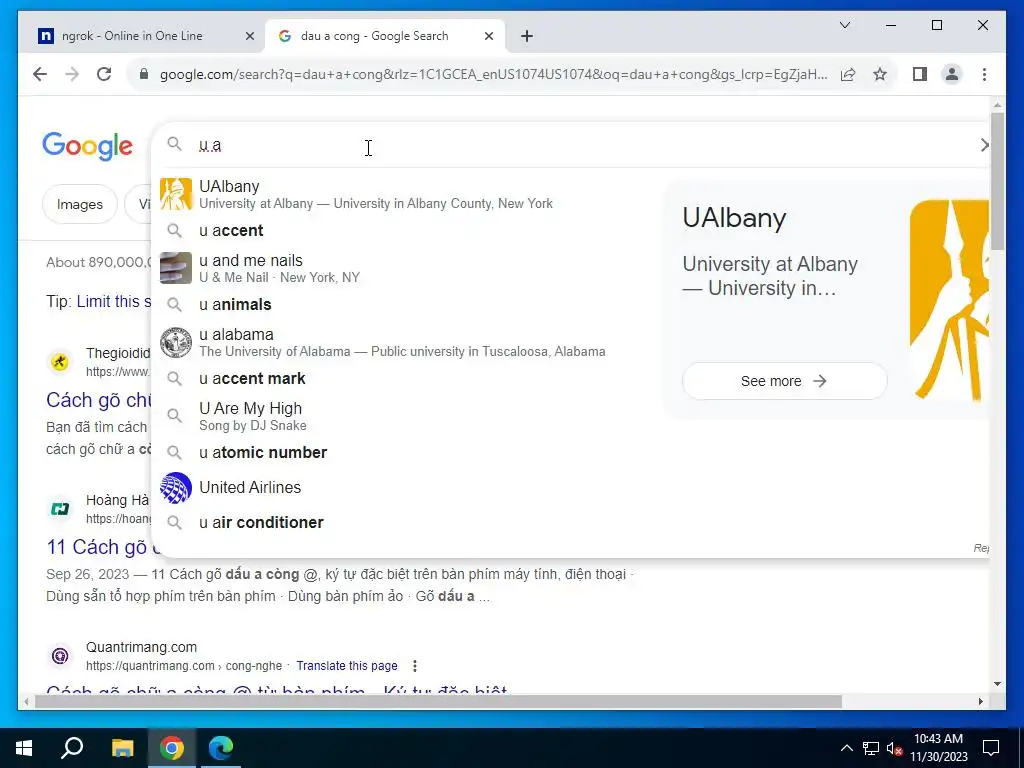Close the ngrok tab
Image resolution: width=1024 pixels, height=768 pixels.
(x=249, y=36)
